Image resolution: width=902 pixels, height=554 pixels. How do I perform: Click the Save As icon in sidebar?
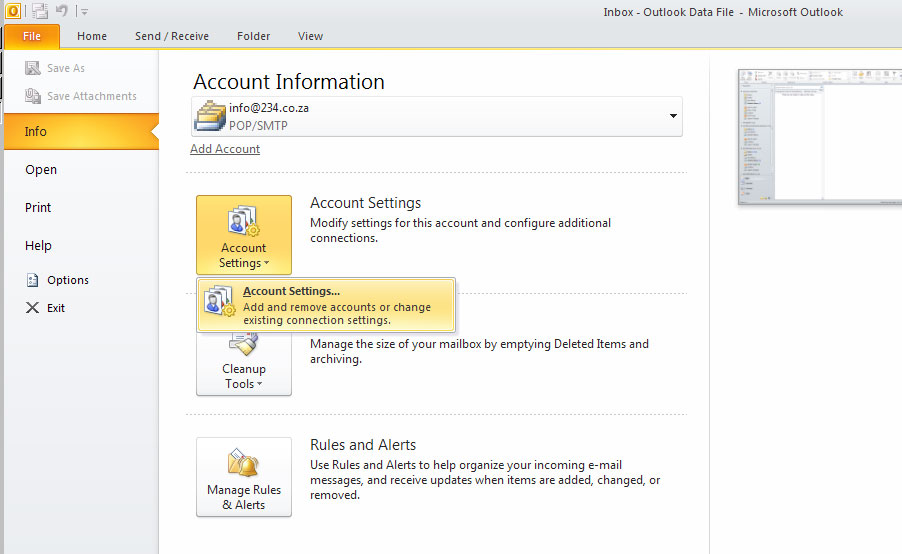pyautogui.click(x=33, y=68)
